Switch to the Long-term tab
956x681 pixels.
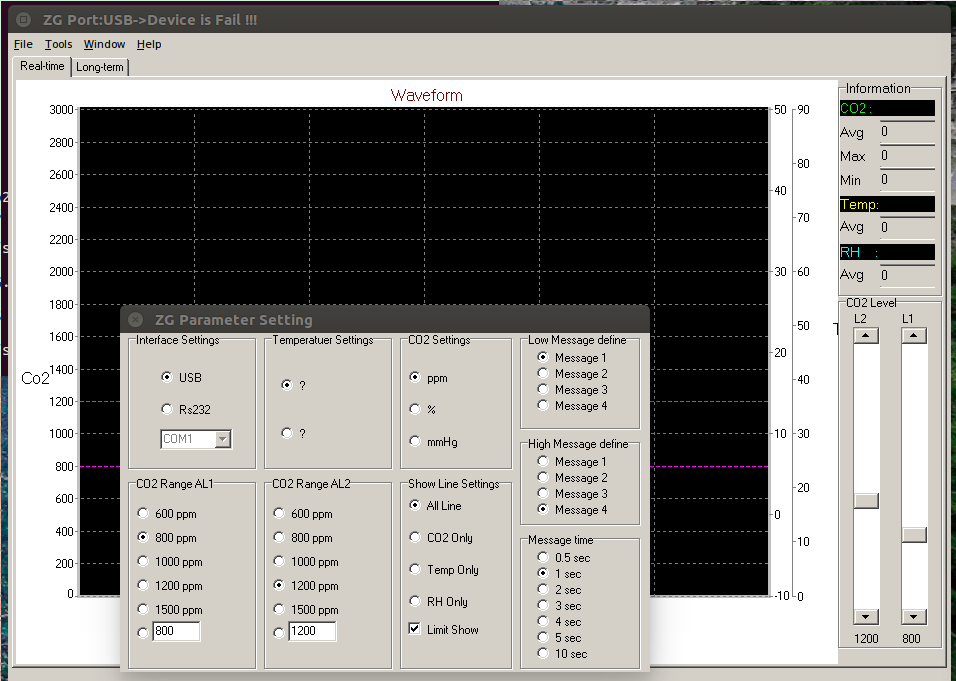101,67
